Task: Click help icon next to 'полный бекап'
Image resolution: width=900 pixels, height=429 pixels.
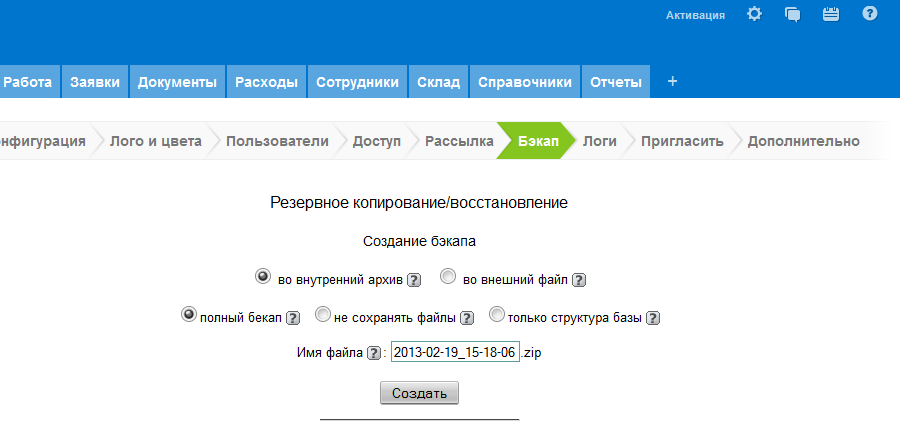Action: [x=293, y=319]
